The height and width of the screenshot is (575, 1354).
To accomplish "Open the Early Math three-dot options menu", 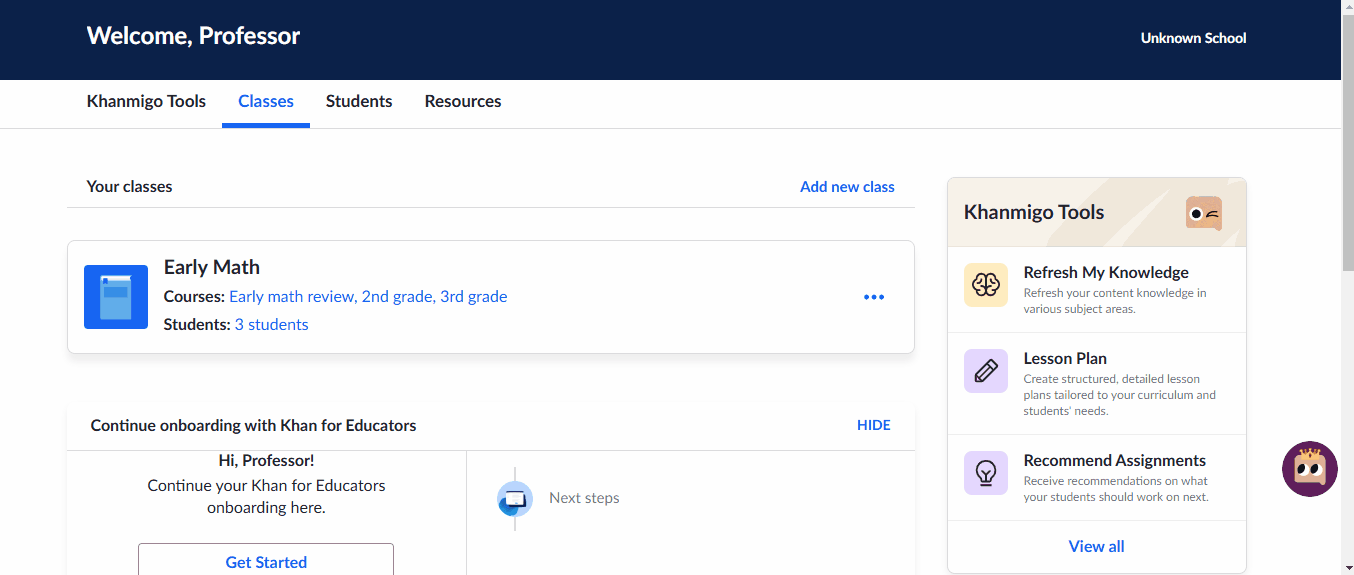I will pos(874,297).
